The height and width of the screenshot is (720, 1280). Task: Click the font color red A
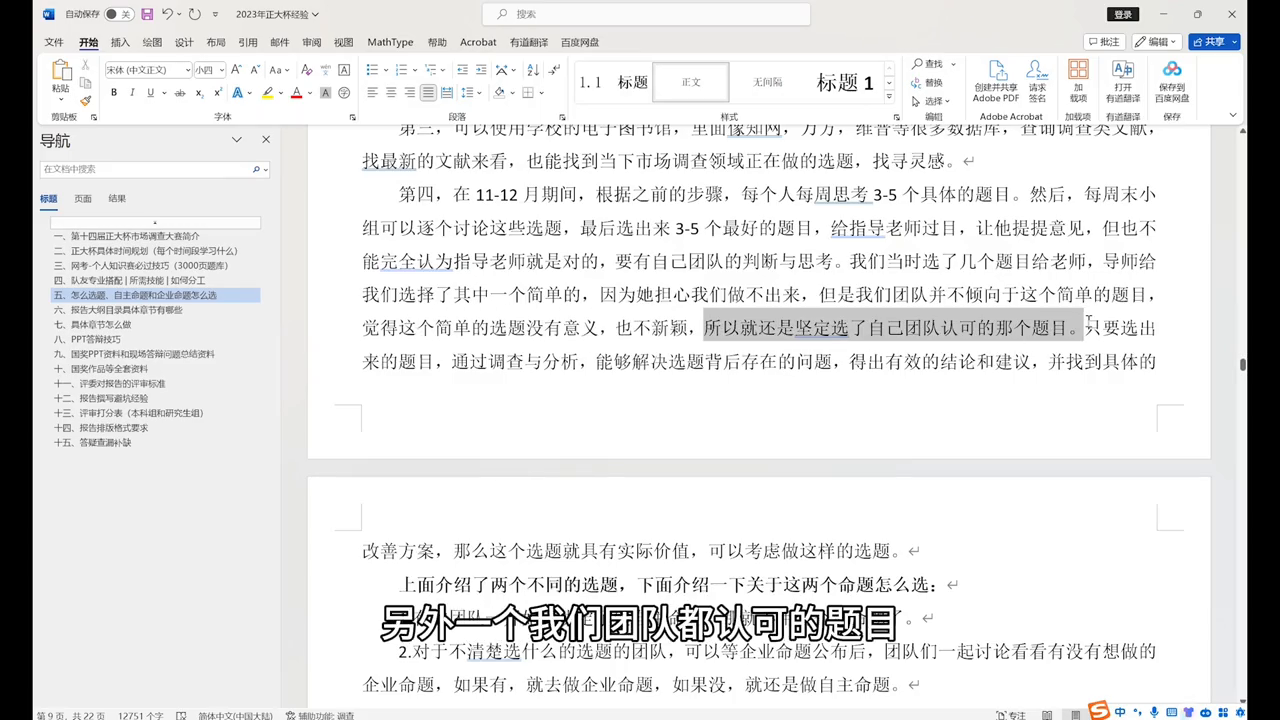tap(296, 93)
